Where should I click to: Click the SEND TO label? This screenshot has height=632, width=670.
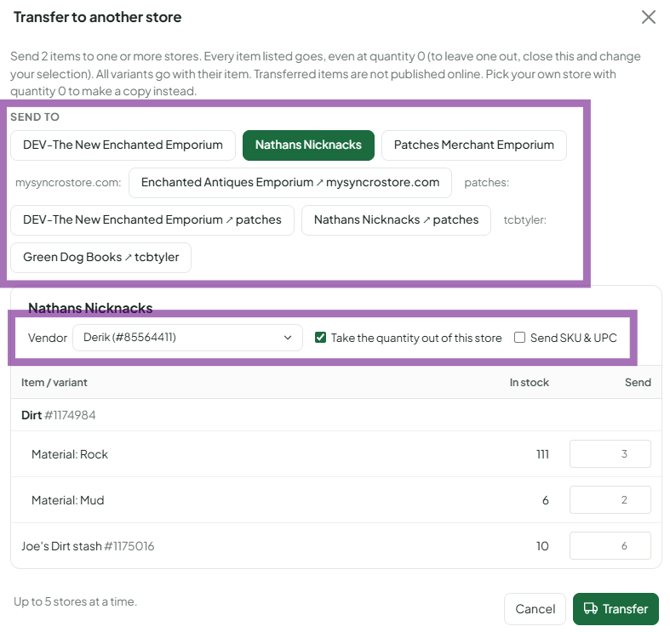35,117
